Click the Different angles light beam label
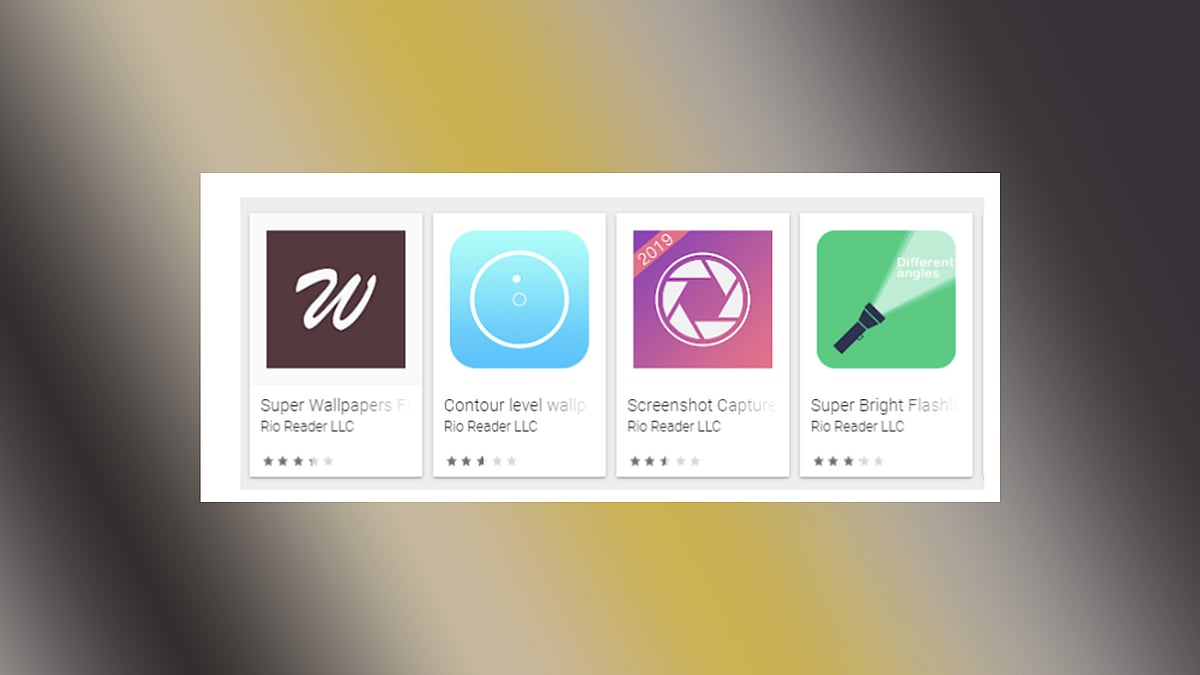The height and width of the screenshot is (675, 1200). pyautogui.click(x=925, y=268)
